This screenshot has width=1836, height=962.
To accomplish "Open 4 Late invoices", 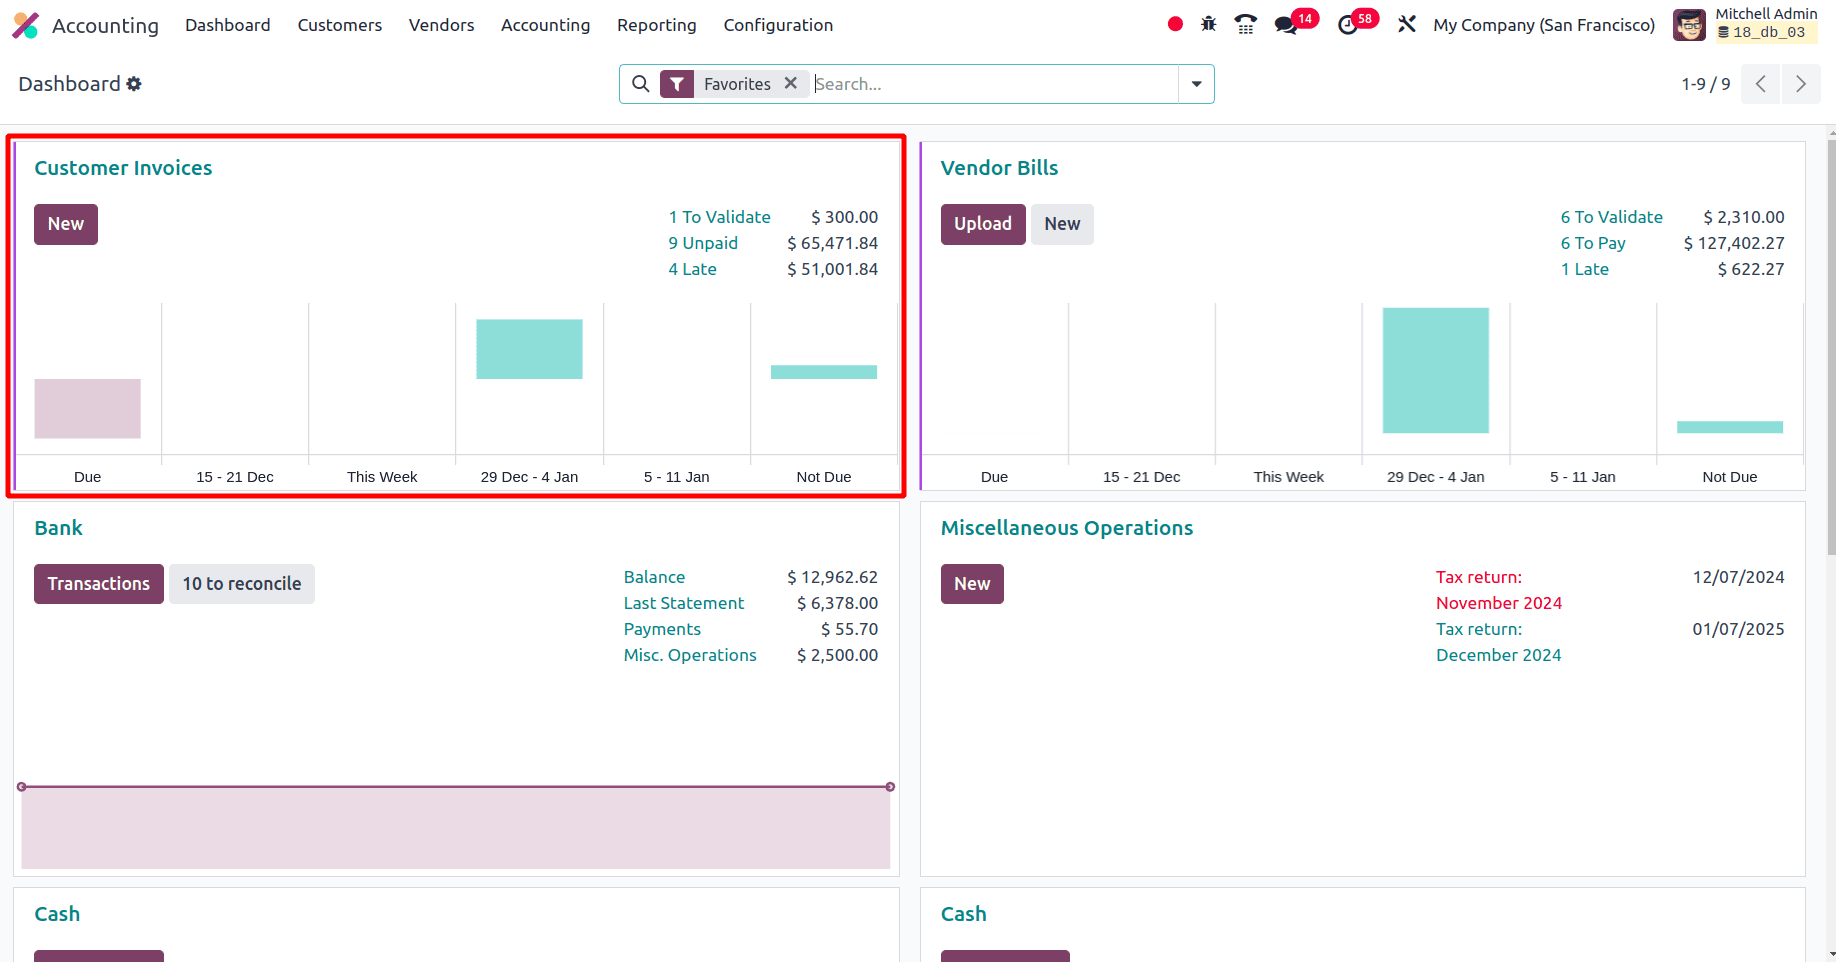I will (693, 269).
